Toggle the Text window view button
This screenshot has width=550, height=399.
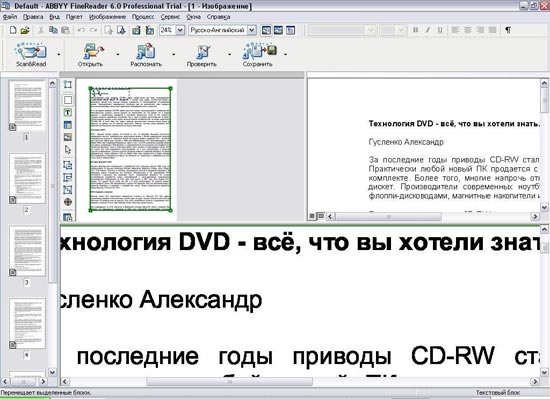click(x=290, y=30)
